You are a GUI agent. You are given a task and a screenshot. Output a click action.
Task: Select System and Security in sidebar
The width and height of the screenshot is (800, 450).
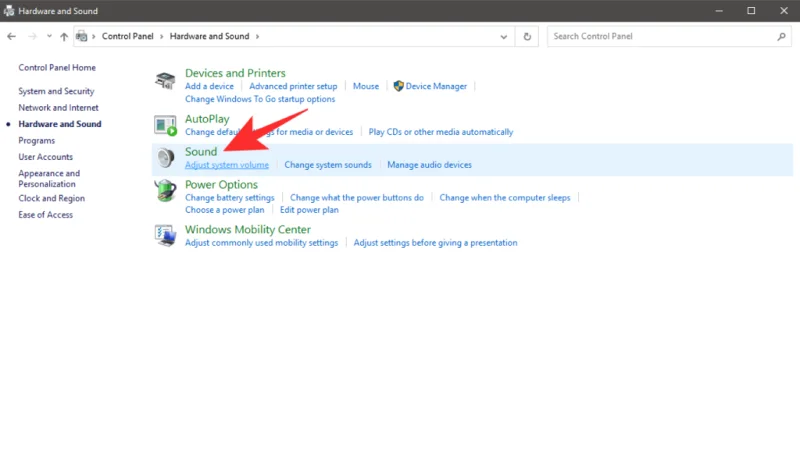click(56, 91)
